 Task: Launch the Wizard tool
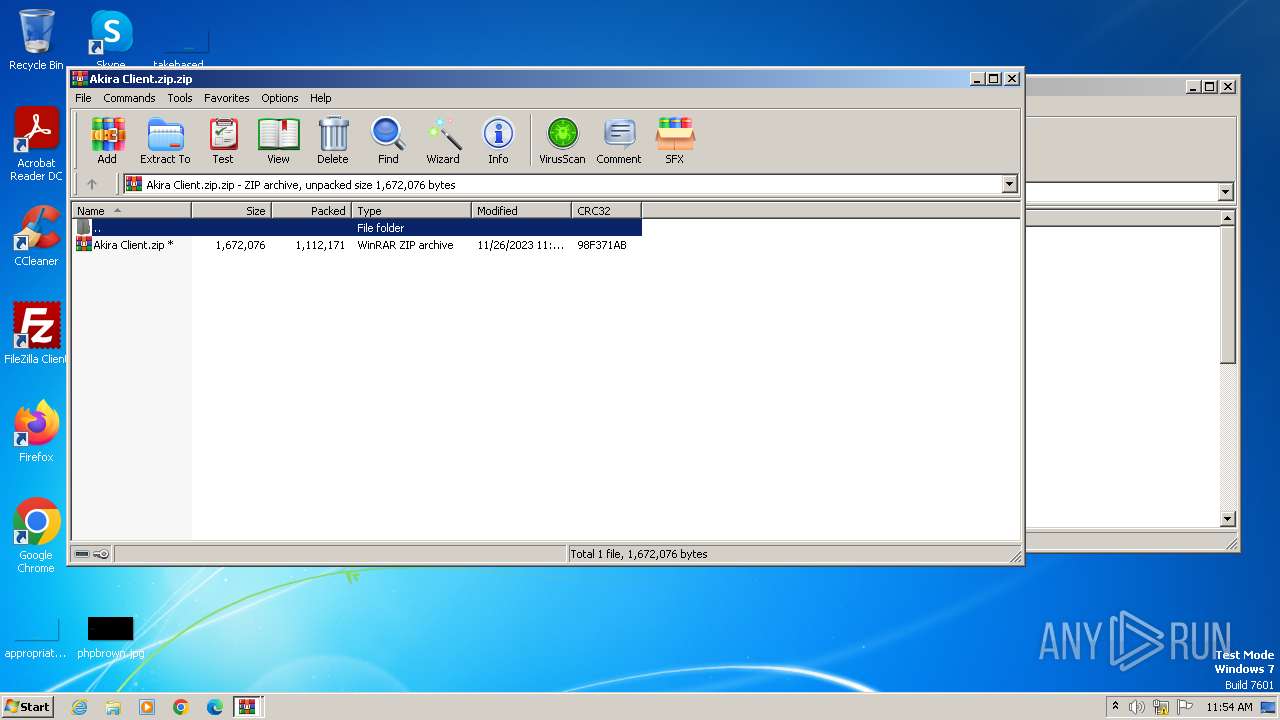443,141
